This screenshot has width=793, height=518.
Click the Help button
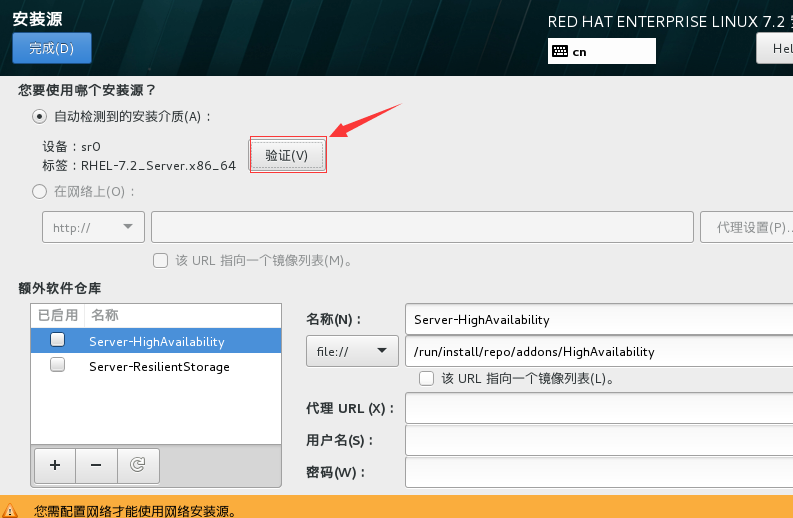tap(775, 48)
